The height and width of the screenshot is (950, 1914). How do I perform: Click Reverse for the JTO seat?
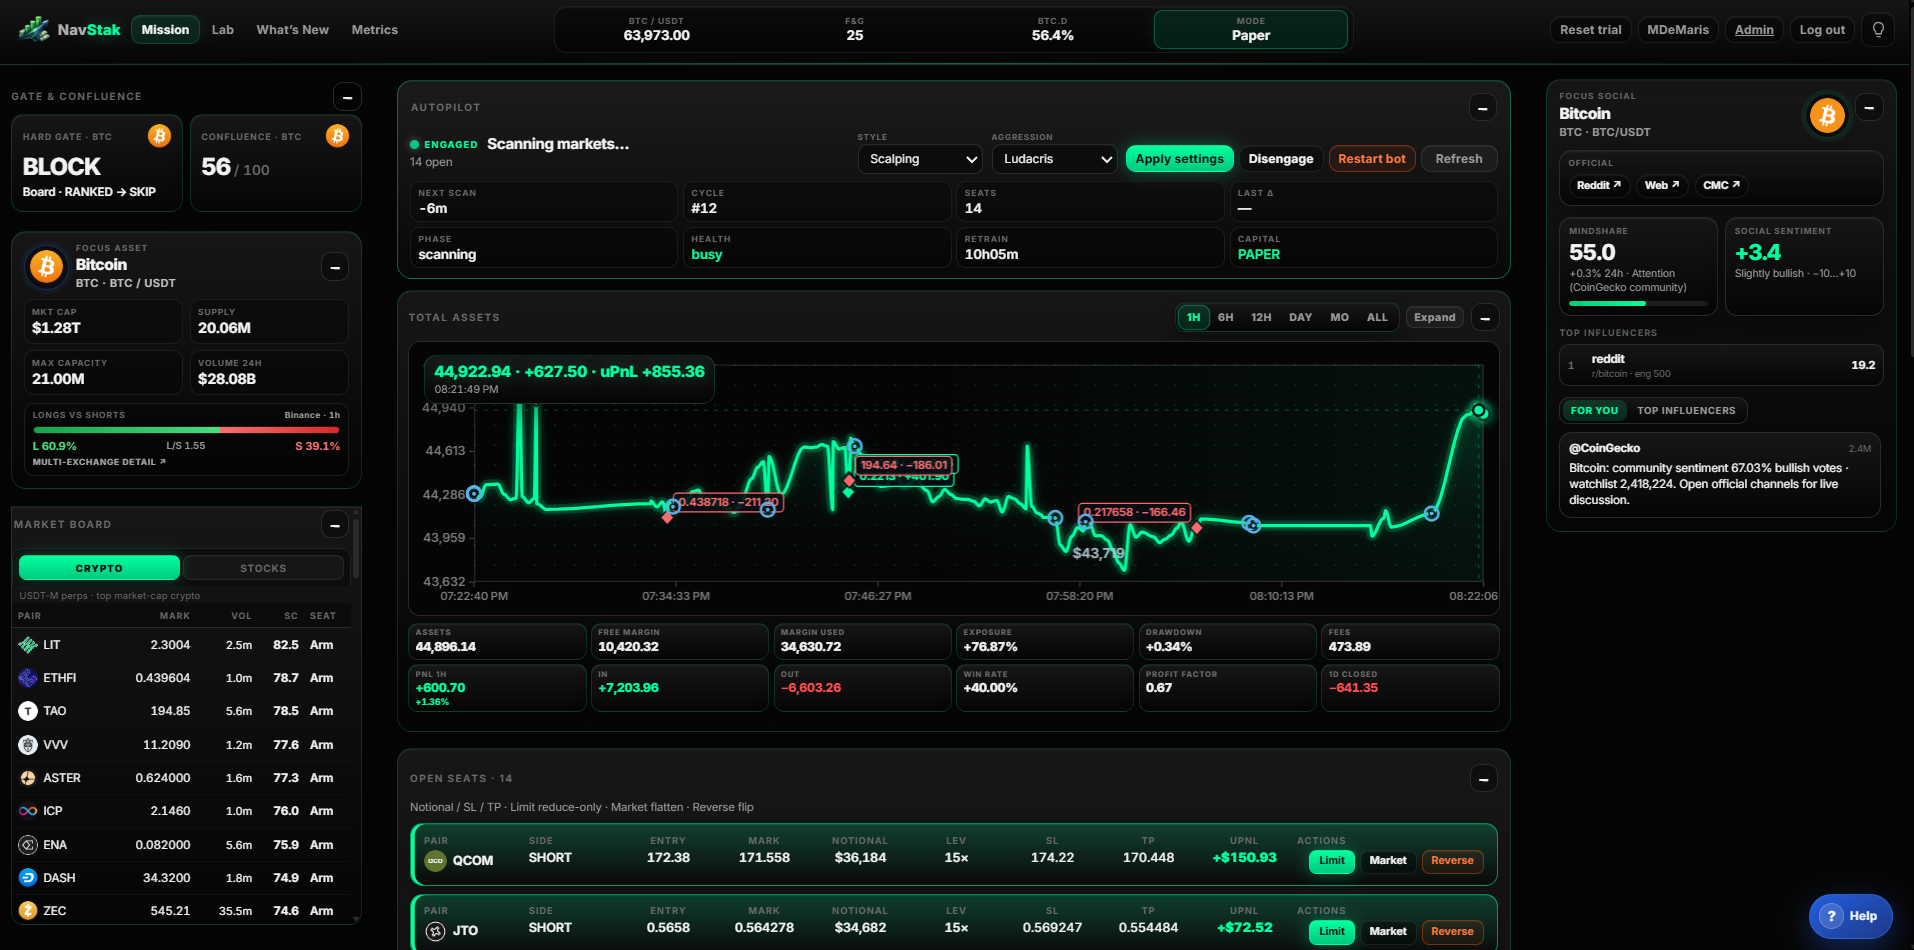pos(1452,932)
